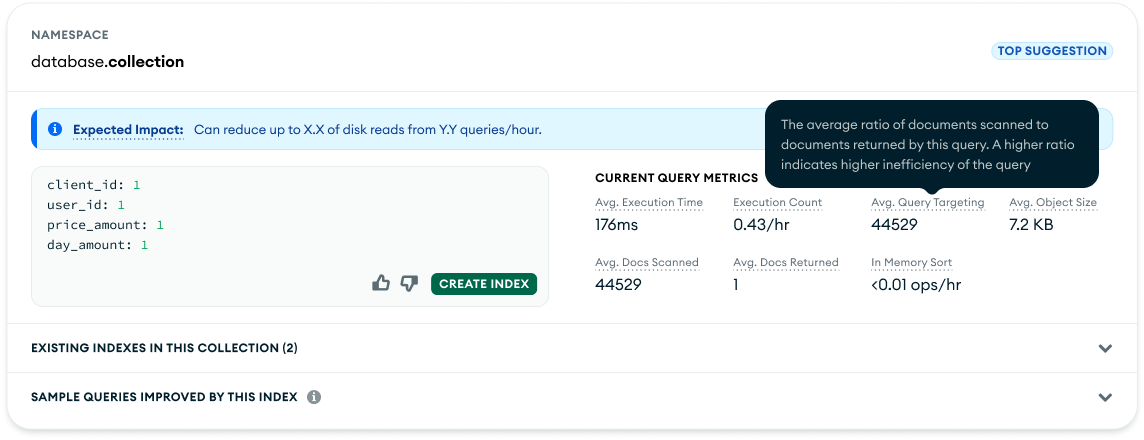Expand Existing Indexes chevron

(1105, 349)
